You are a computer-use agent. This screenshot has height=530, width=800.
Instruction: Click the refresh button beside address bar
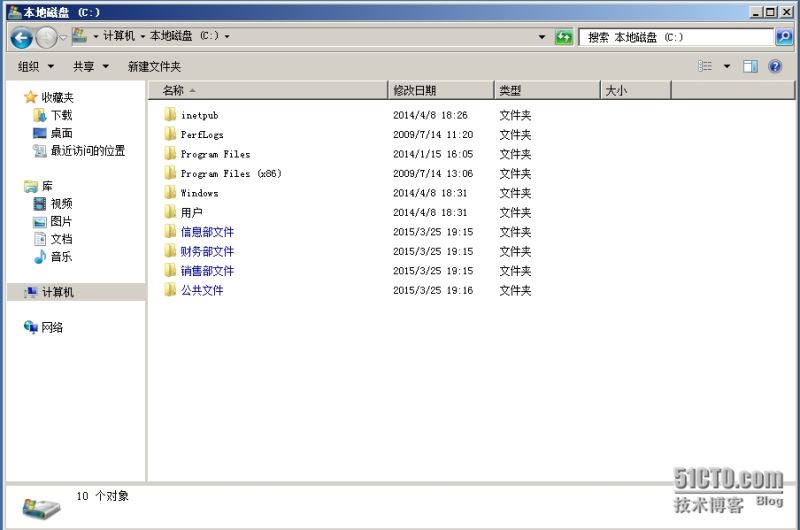pyautogui.click(x=564, y=37)
